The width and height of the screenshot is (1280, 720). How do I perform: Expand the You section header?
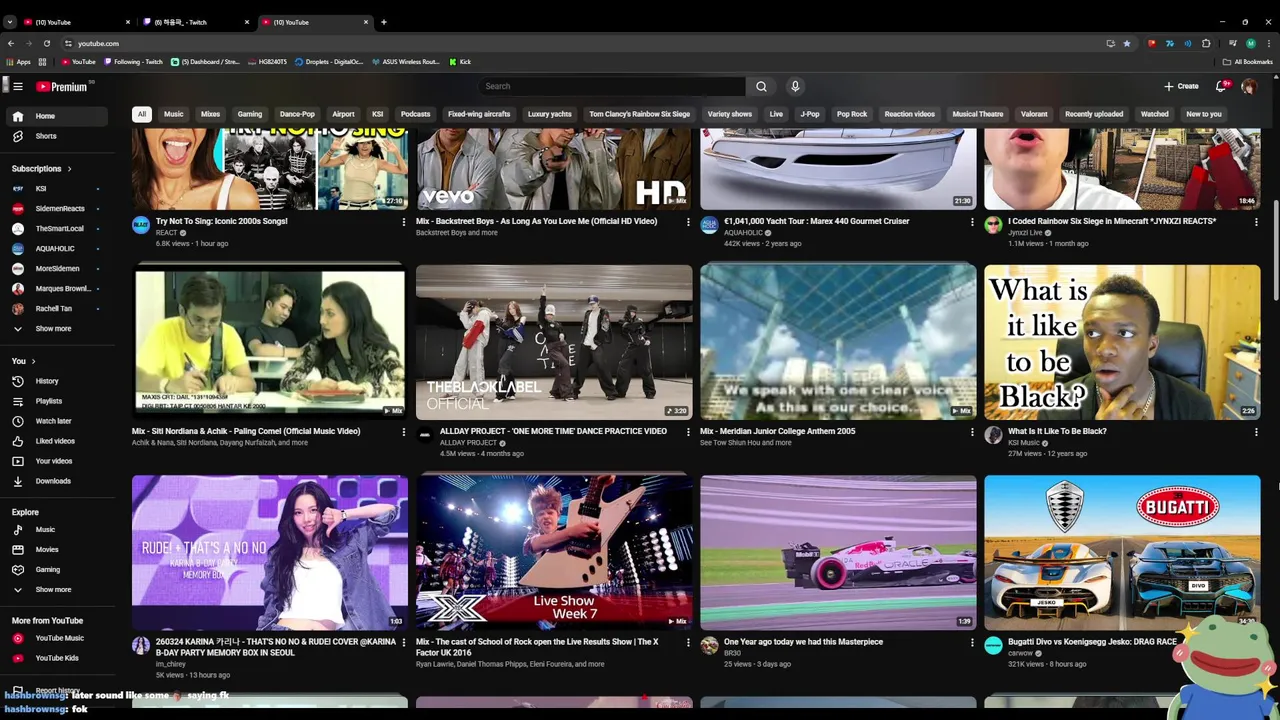pos(23,361)
